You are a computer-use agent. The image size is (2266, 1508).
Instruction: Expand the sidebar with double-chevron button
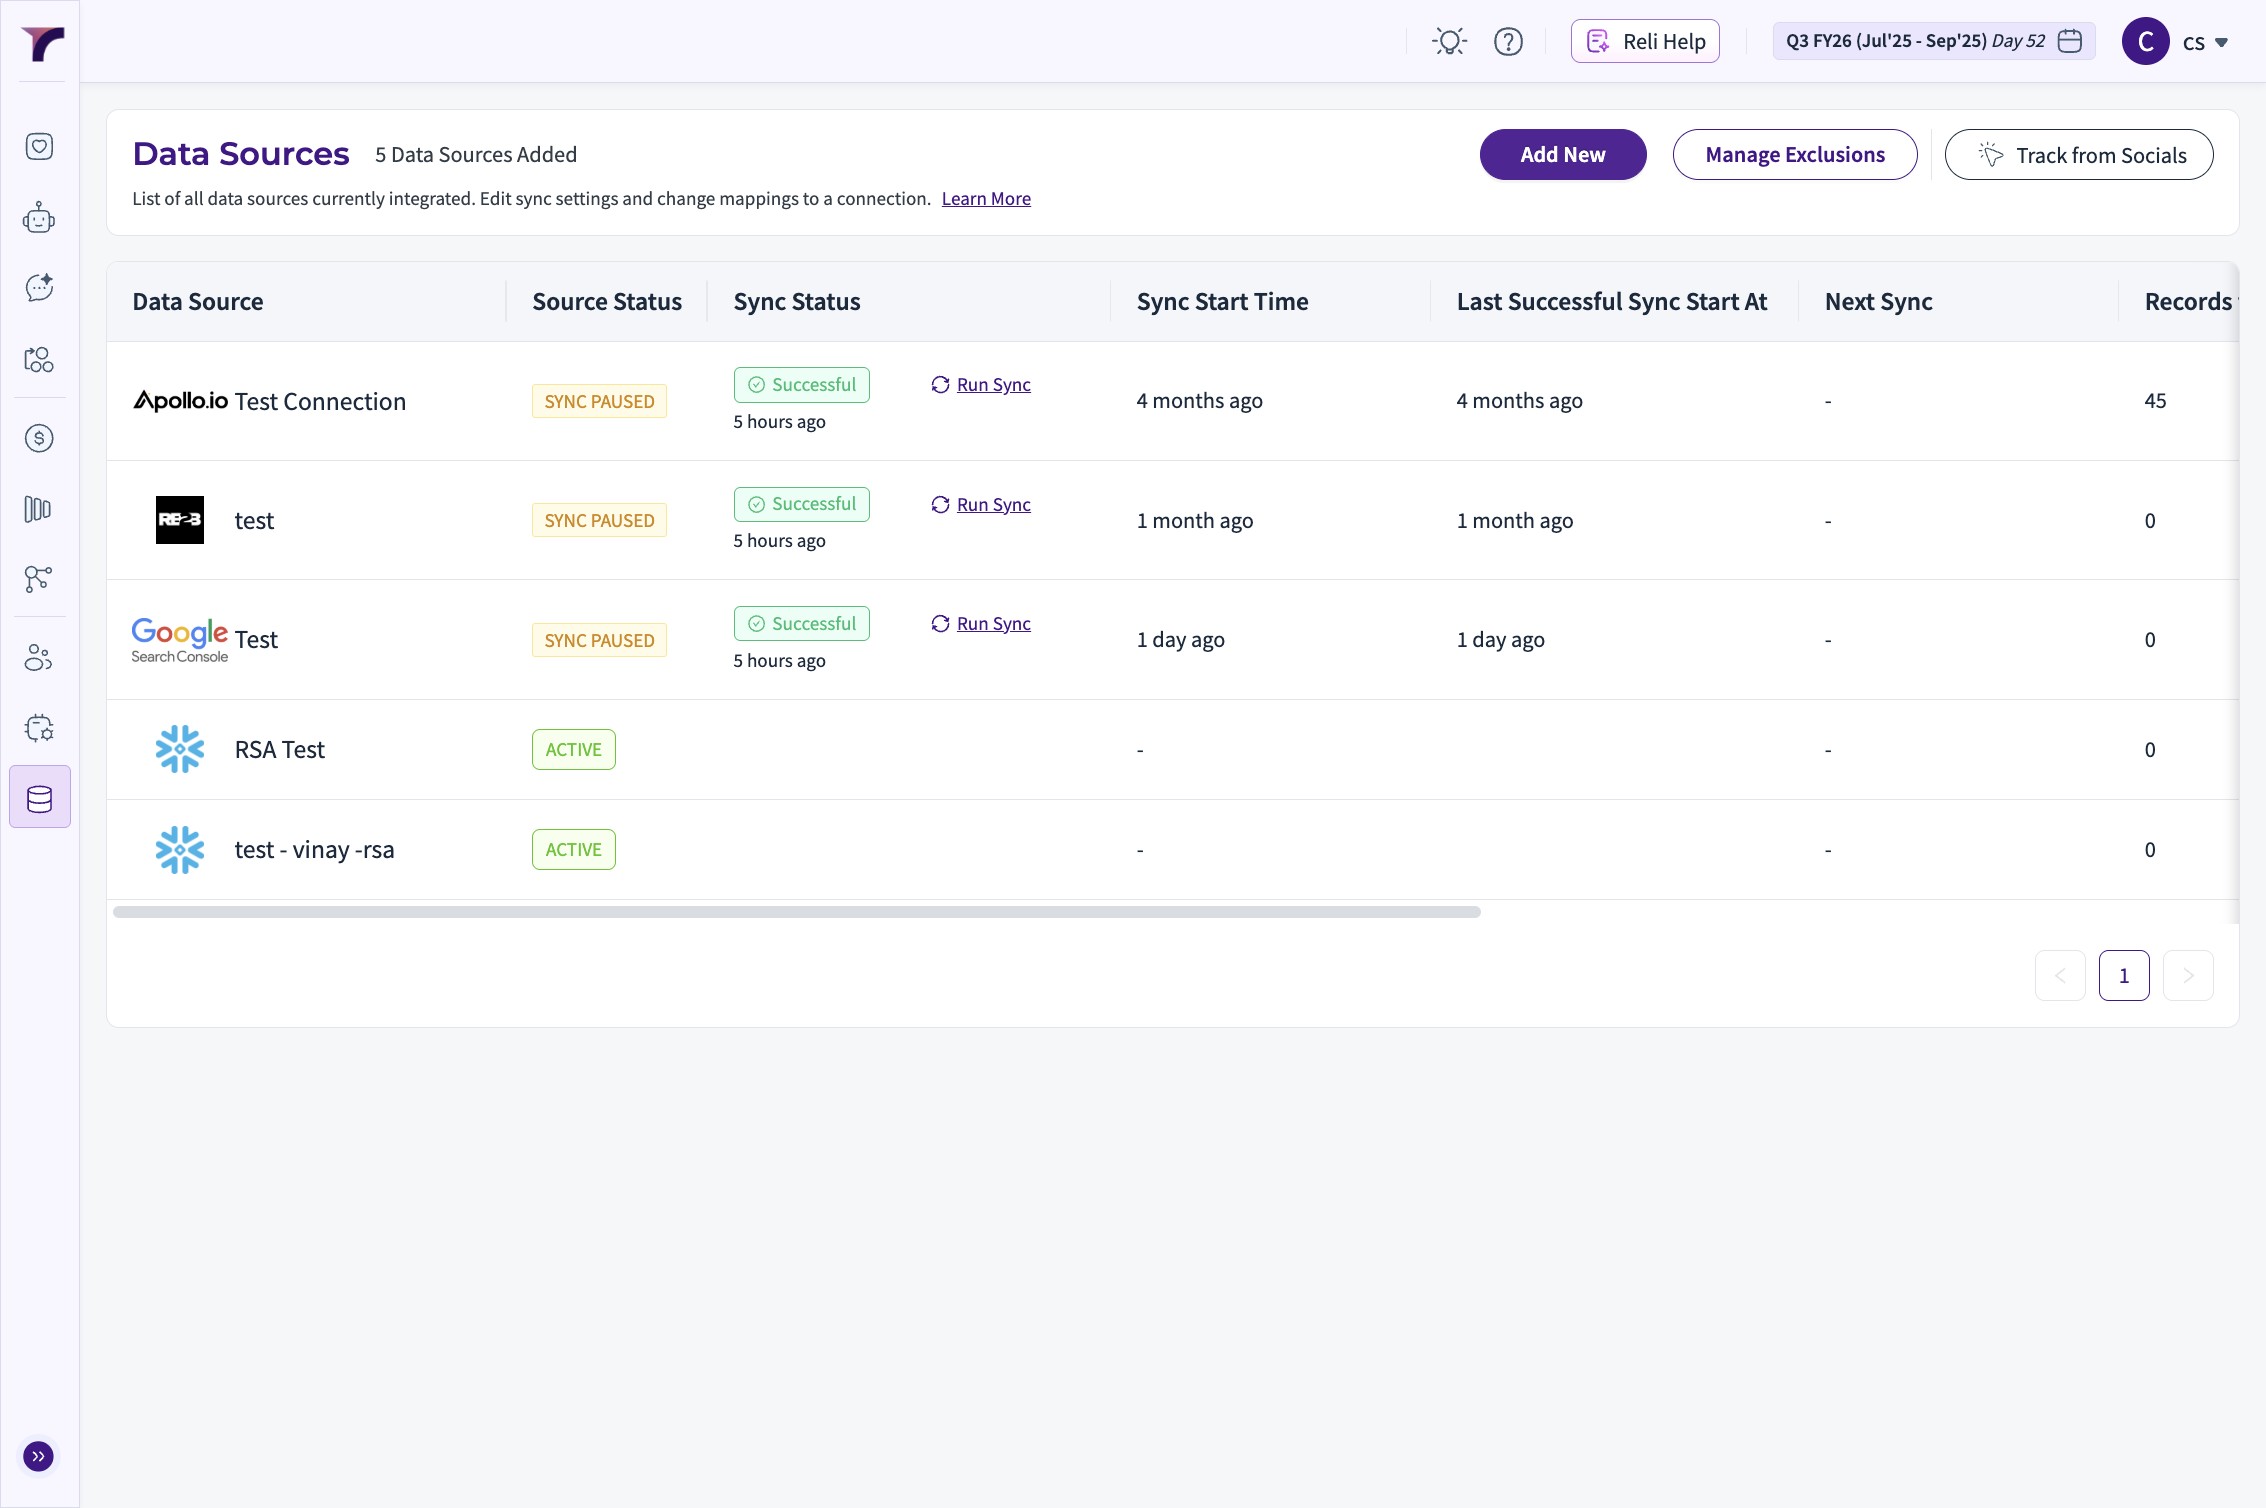click(39, 1456)
